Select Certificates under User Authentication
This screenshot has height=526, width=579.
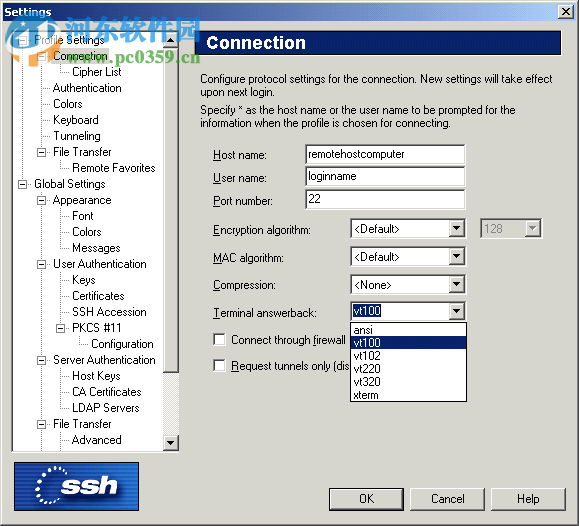pyautogui.click(x=98, y=296)
